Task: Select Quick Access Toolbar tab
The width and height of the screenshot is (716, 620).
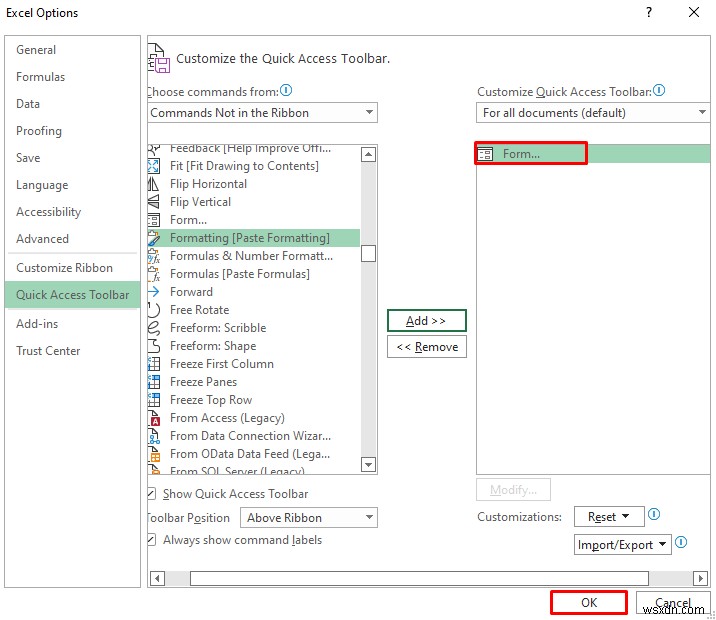Action: click(x=73, y=295)
